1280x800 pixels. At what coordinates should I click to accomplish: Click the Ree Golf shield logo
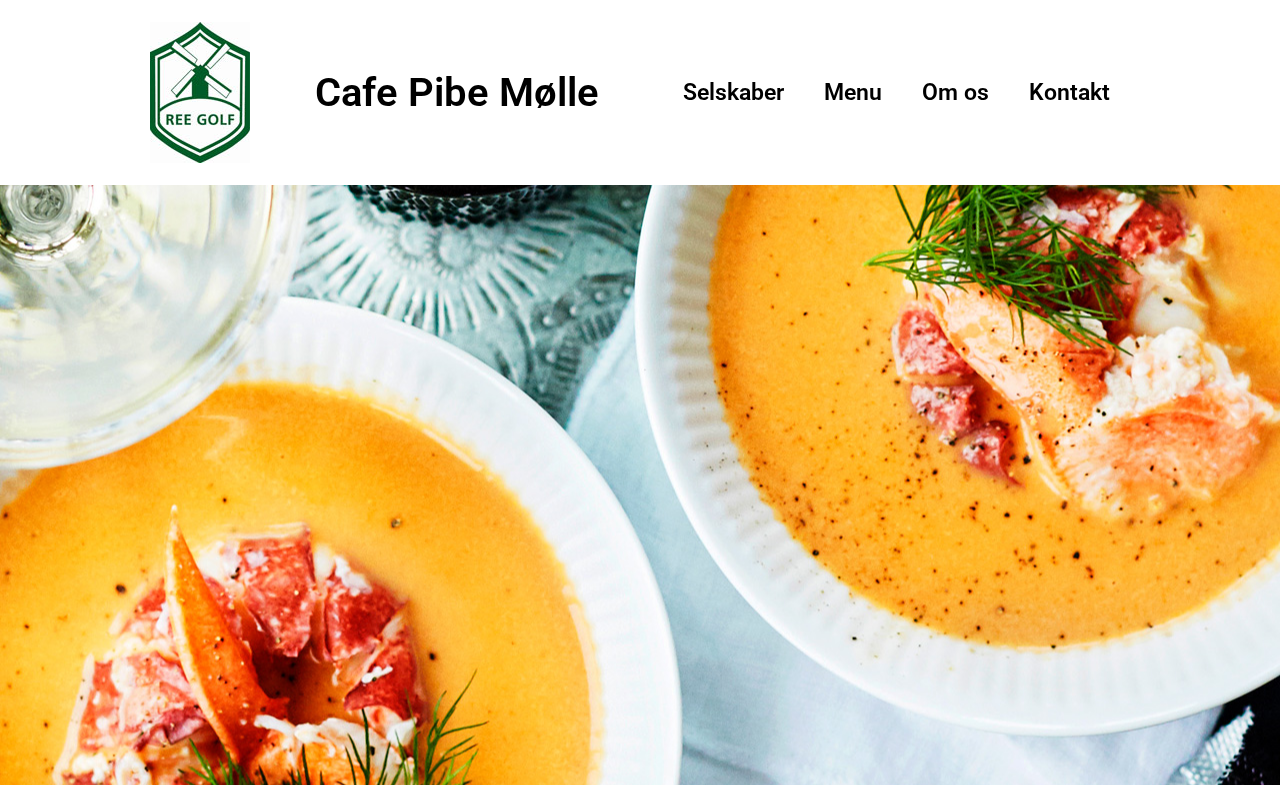point(200,92)
